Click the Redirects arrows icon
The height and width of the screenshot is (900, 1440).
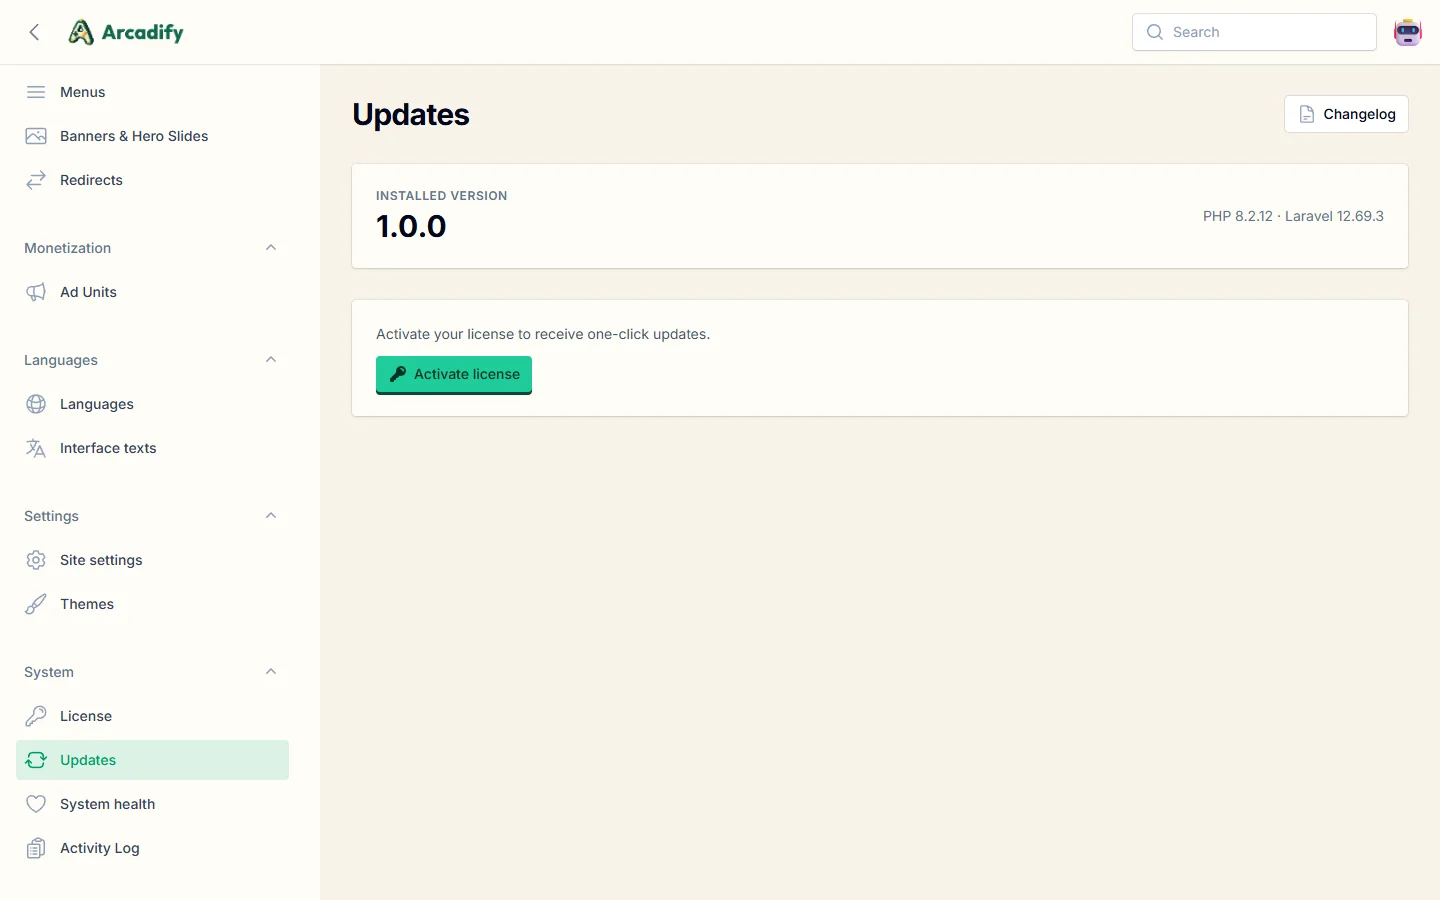[36, 180]
